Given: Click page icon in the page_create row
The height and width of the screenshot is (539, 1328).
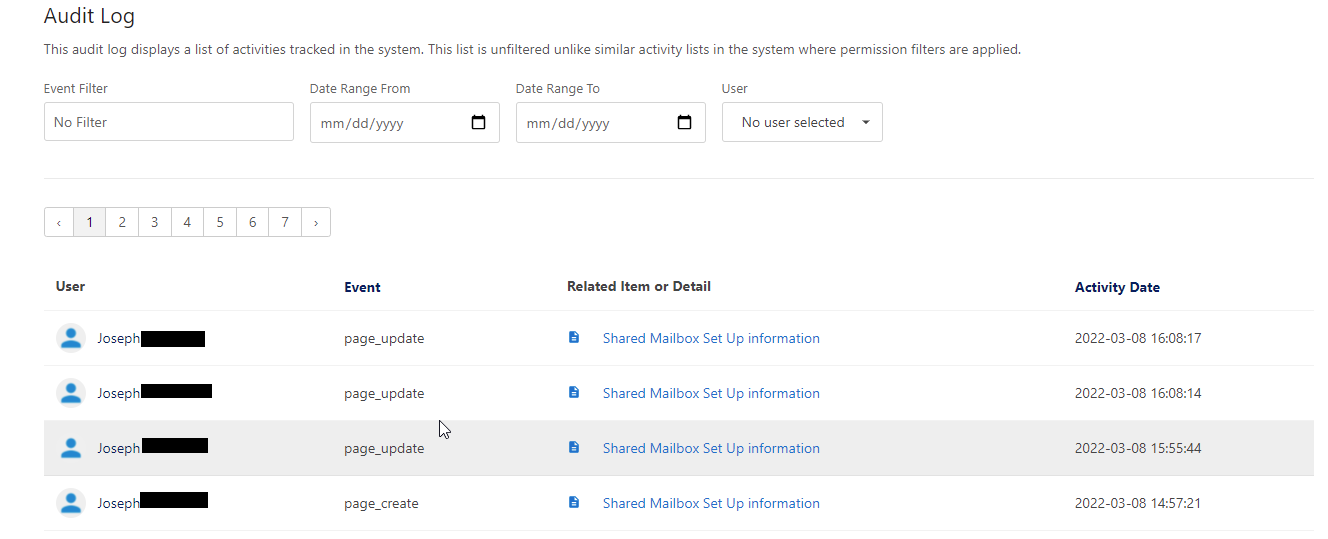Looking at the screenshot, I should point(574,503).
